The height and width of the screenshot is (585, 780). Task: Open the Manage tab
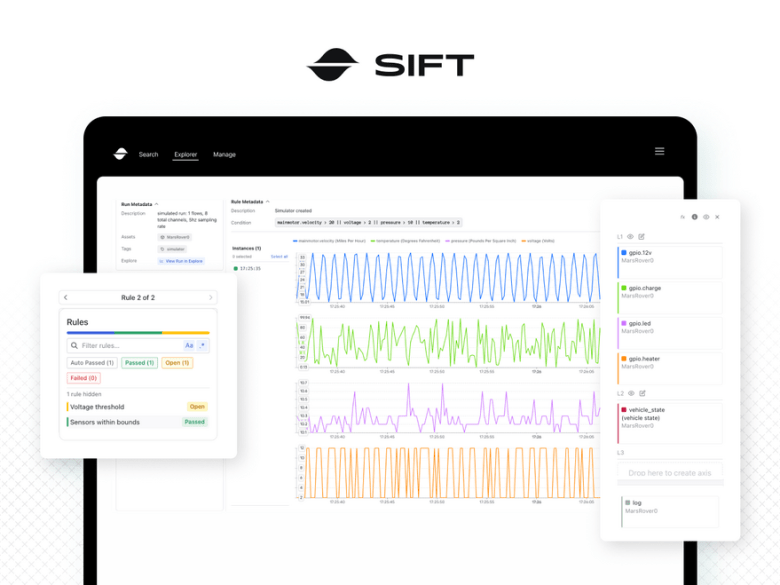[x=224, y=155]
